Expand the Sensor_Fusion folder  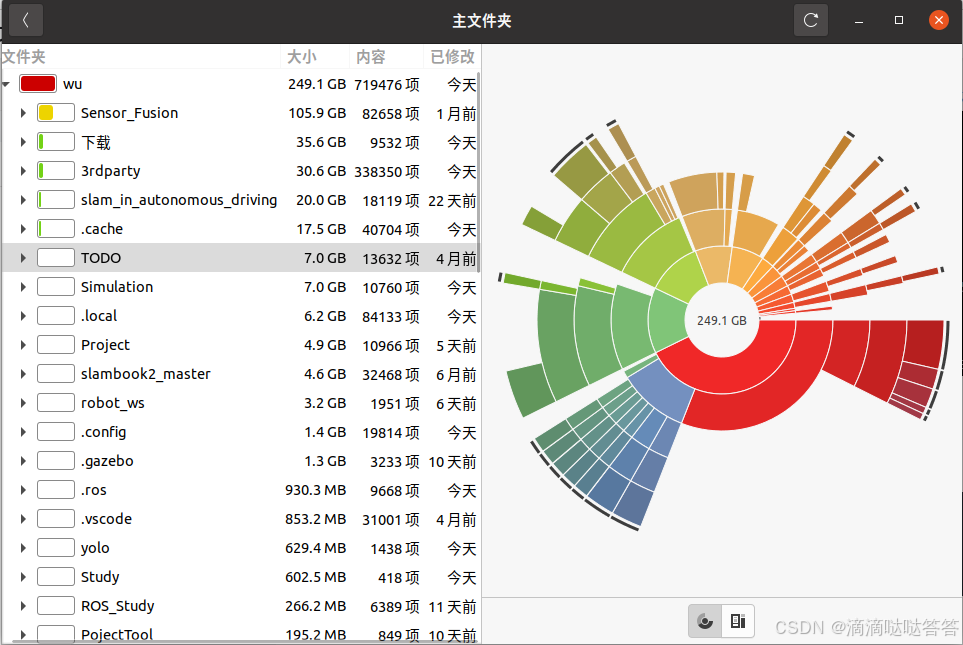(23, 113)
